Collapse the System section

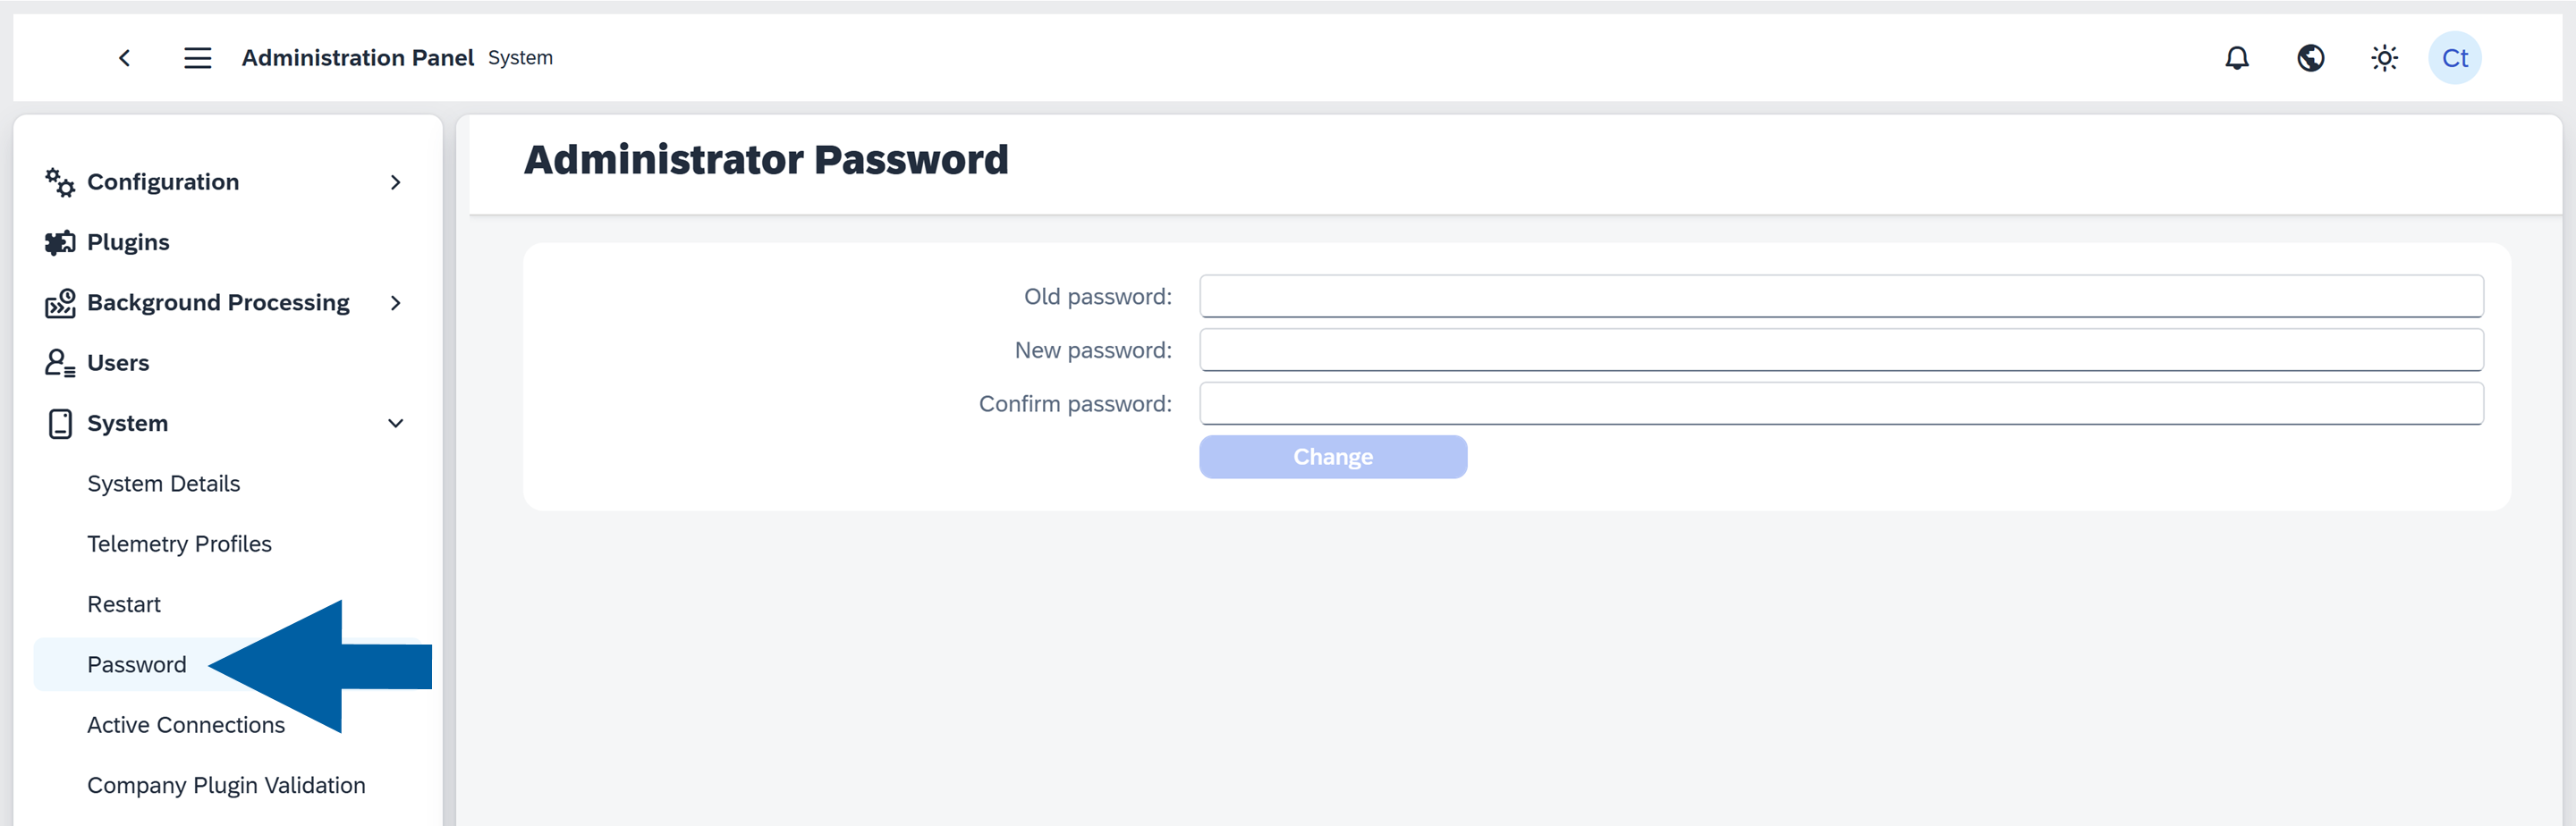point(396,422)
